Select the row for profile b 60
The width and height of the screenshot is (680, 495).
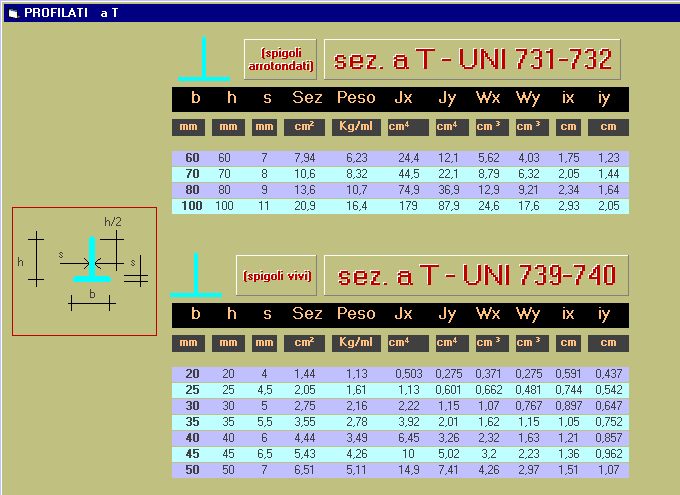coord(400,158)
